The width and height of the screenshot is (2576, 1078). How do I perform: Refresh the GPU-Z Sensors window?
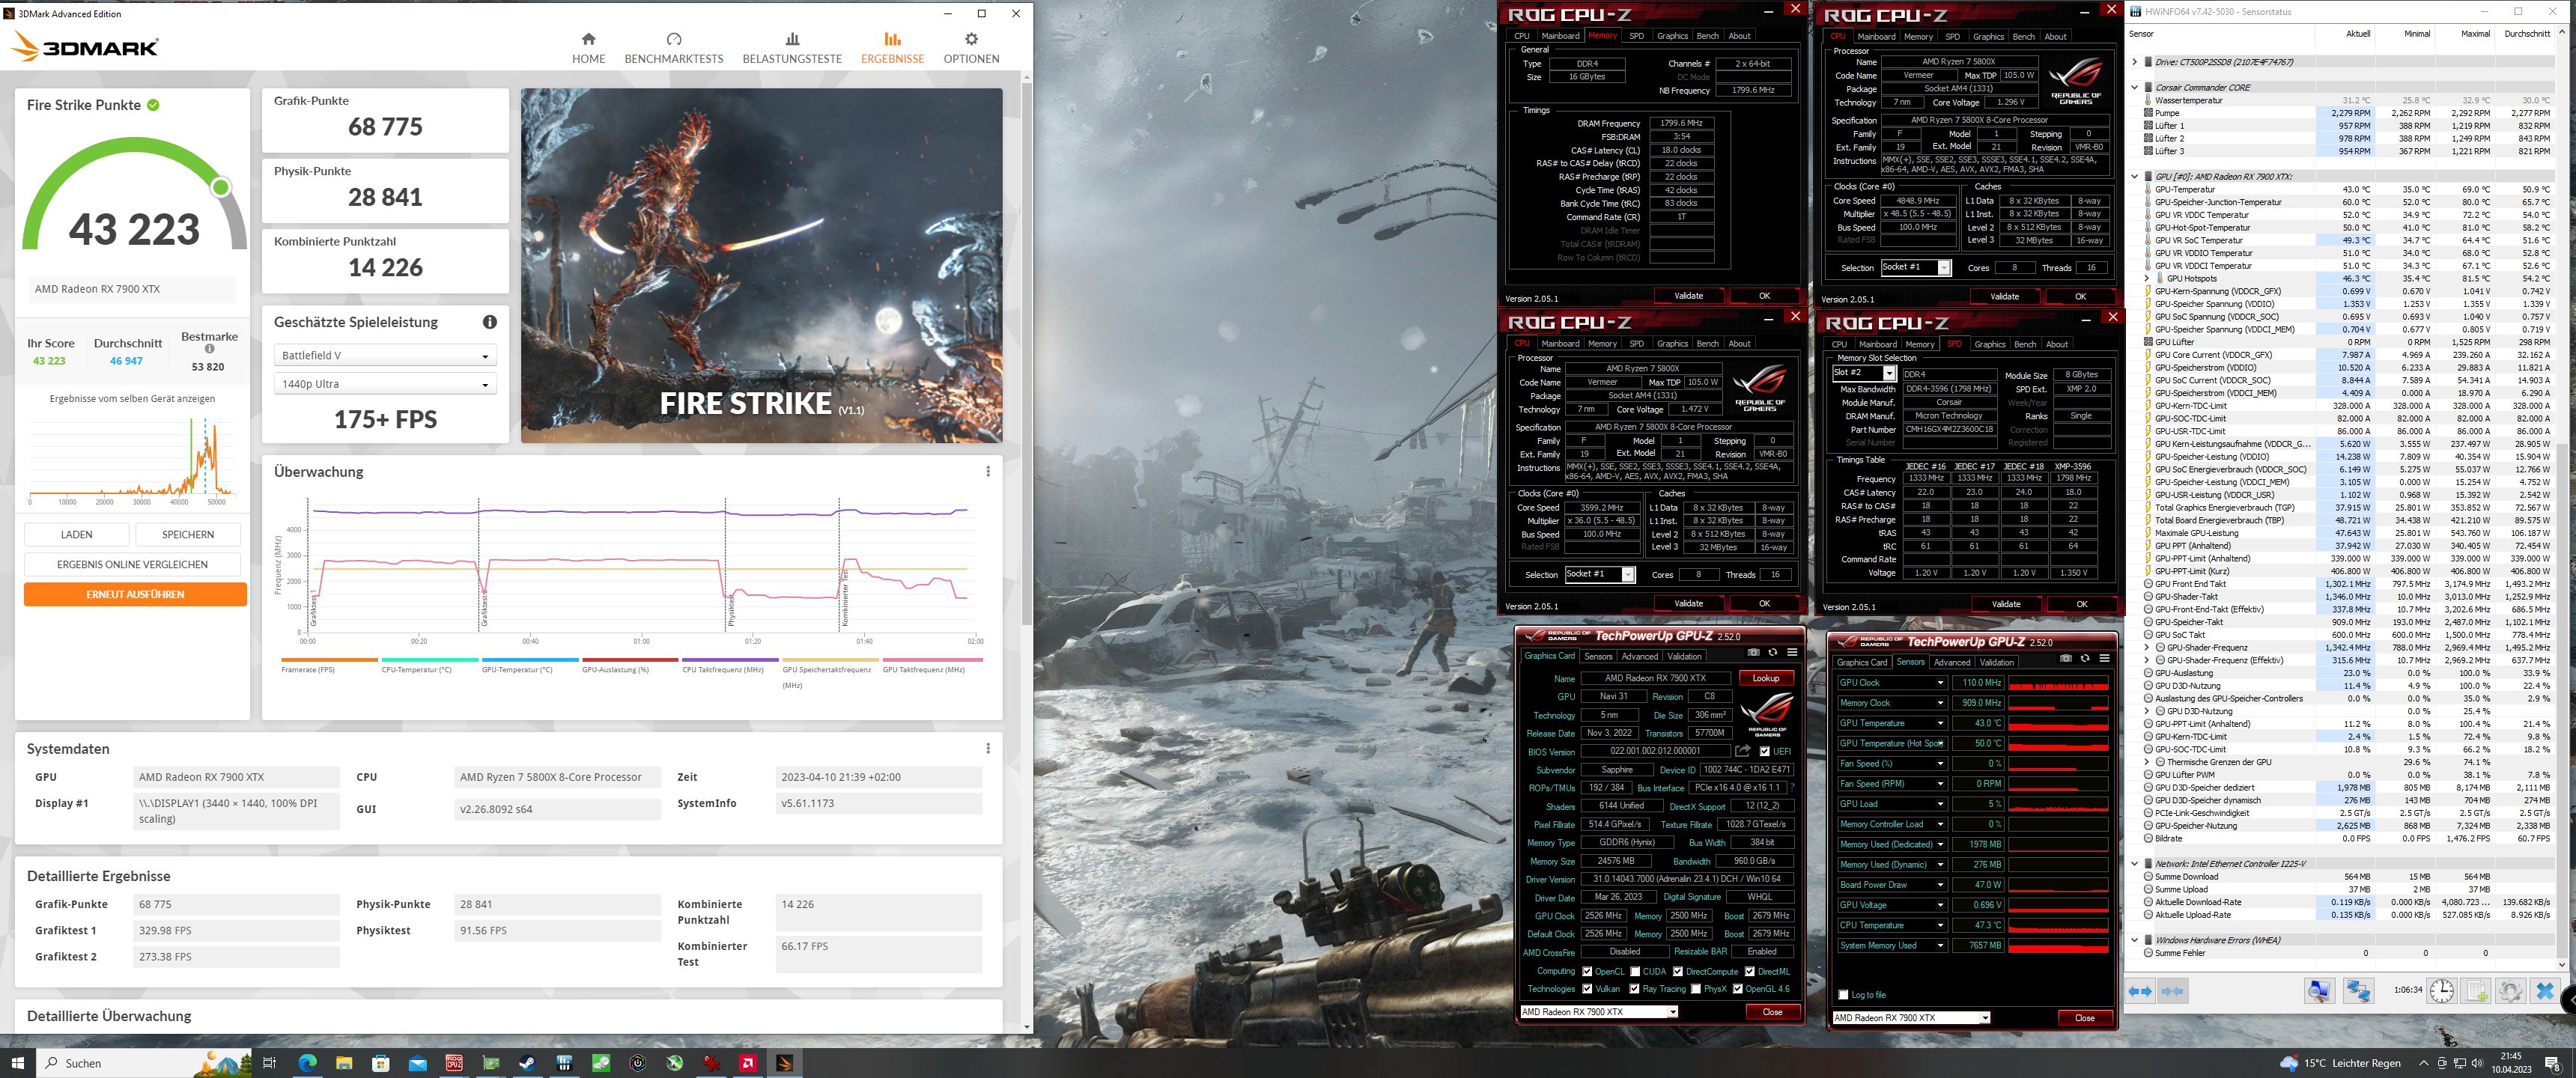click(x=2085, y=658)
